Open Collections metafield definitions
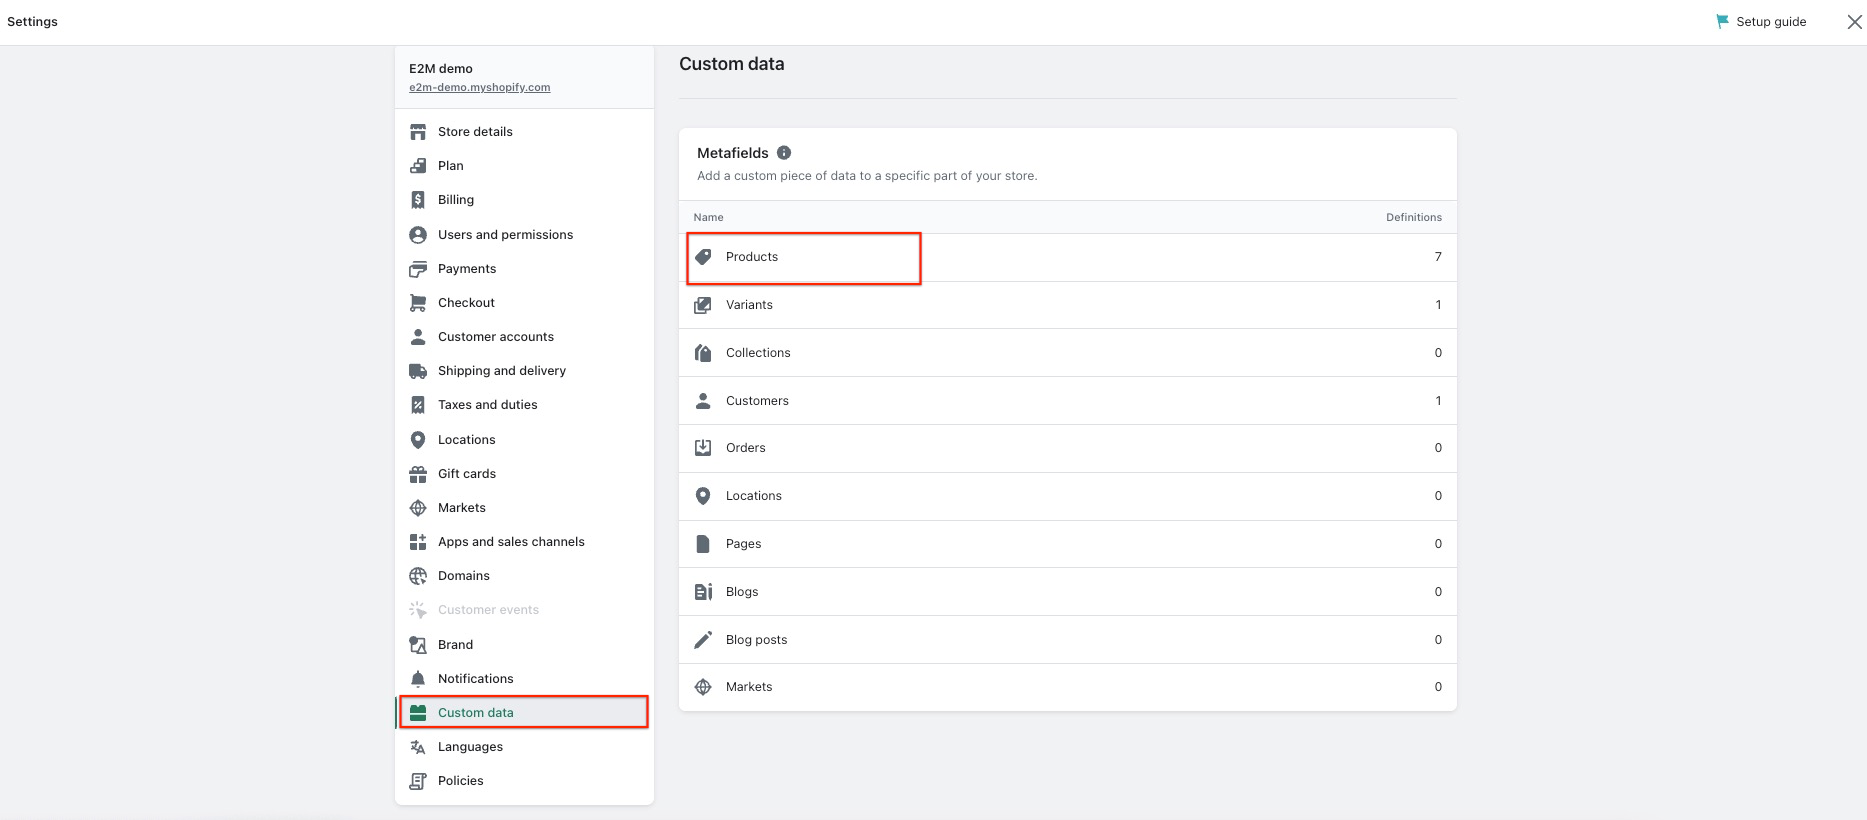Screen dimensions: 1867x820 [758, 353]
